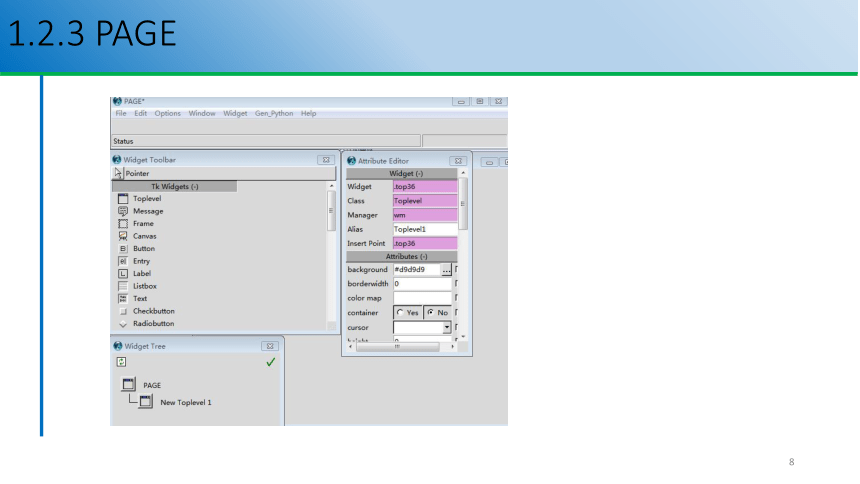The height and width of the screenshot is (484, 860).
Task: Open the Help menu
Action: 308,114
